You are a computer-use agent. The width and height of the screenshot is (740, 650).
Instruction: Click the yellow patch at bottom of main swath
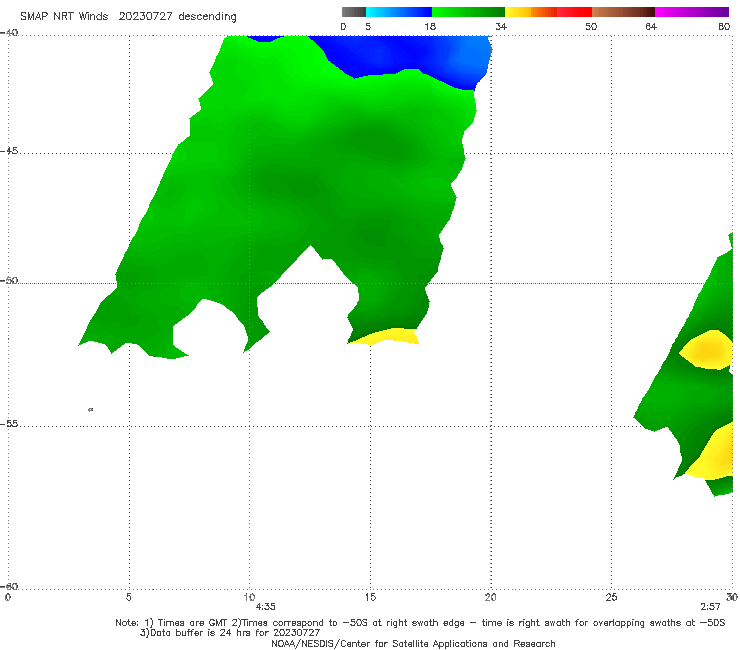387,336
